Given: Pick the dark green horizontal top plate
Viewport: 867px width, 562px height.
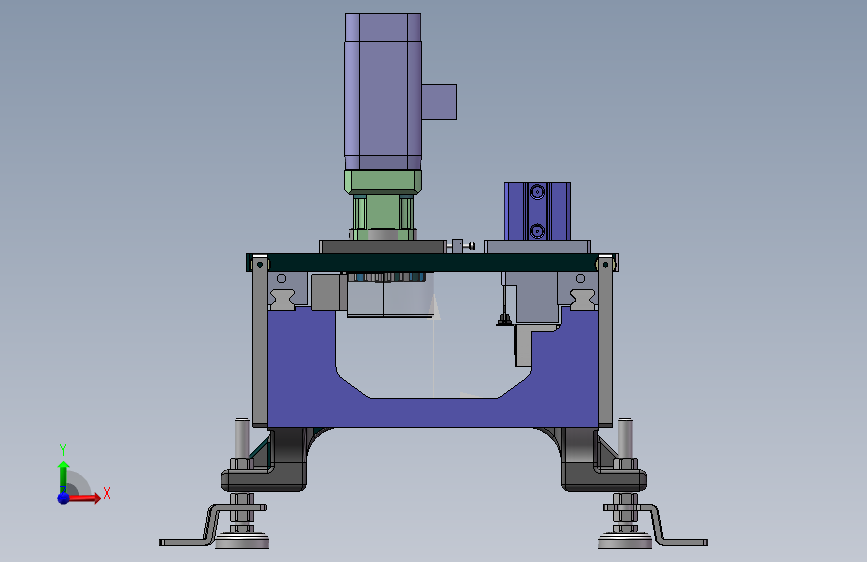Looking at the screenshot, I should coord(432,263).
